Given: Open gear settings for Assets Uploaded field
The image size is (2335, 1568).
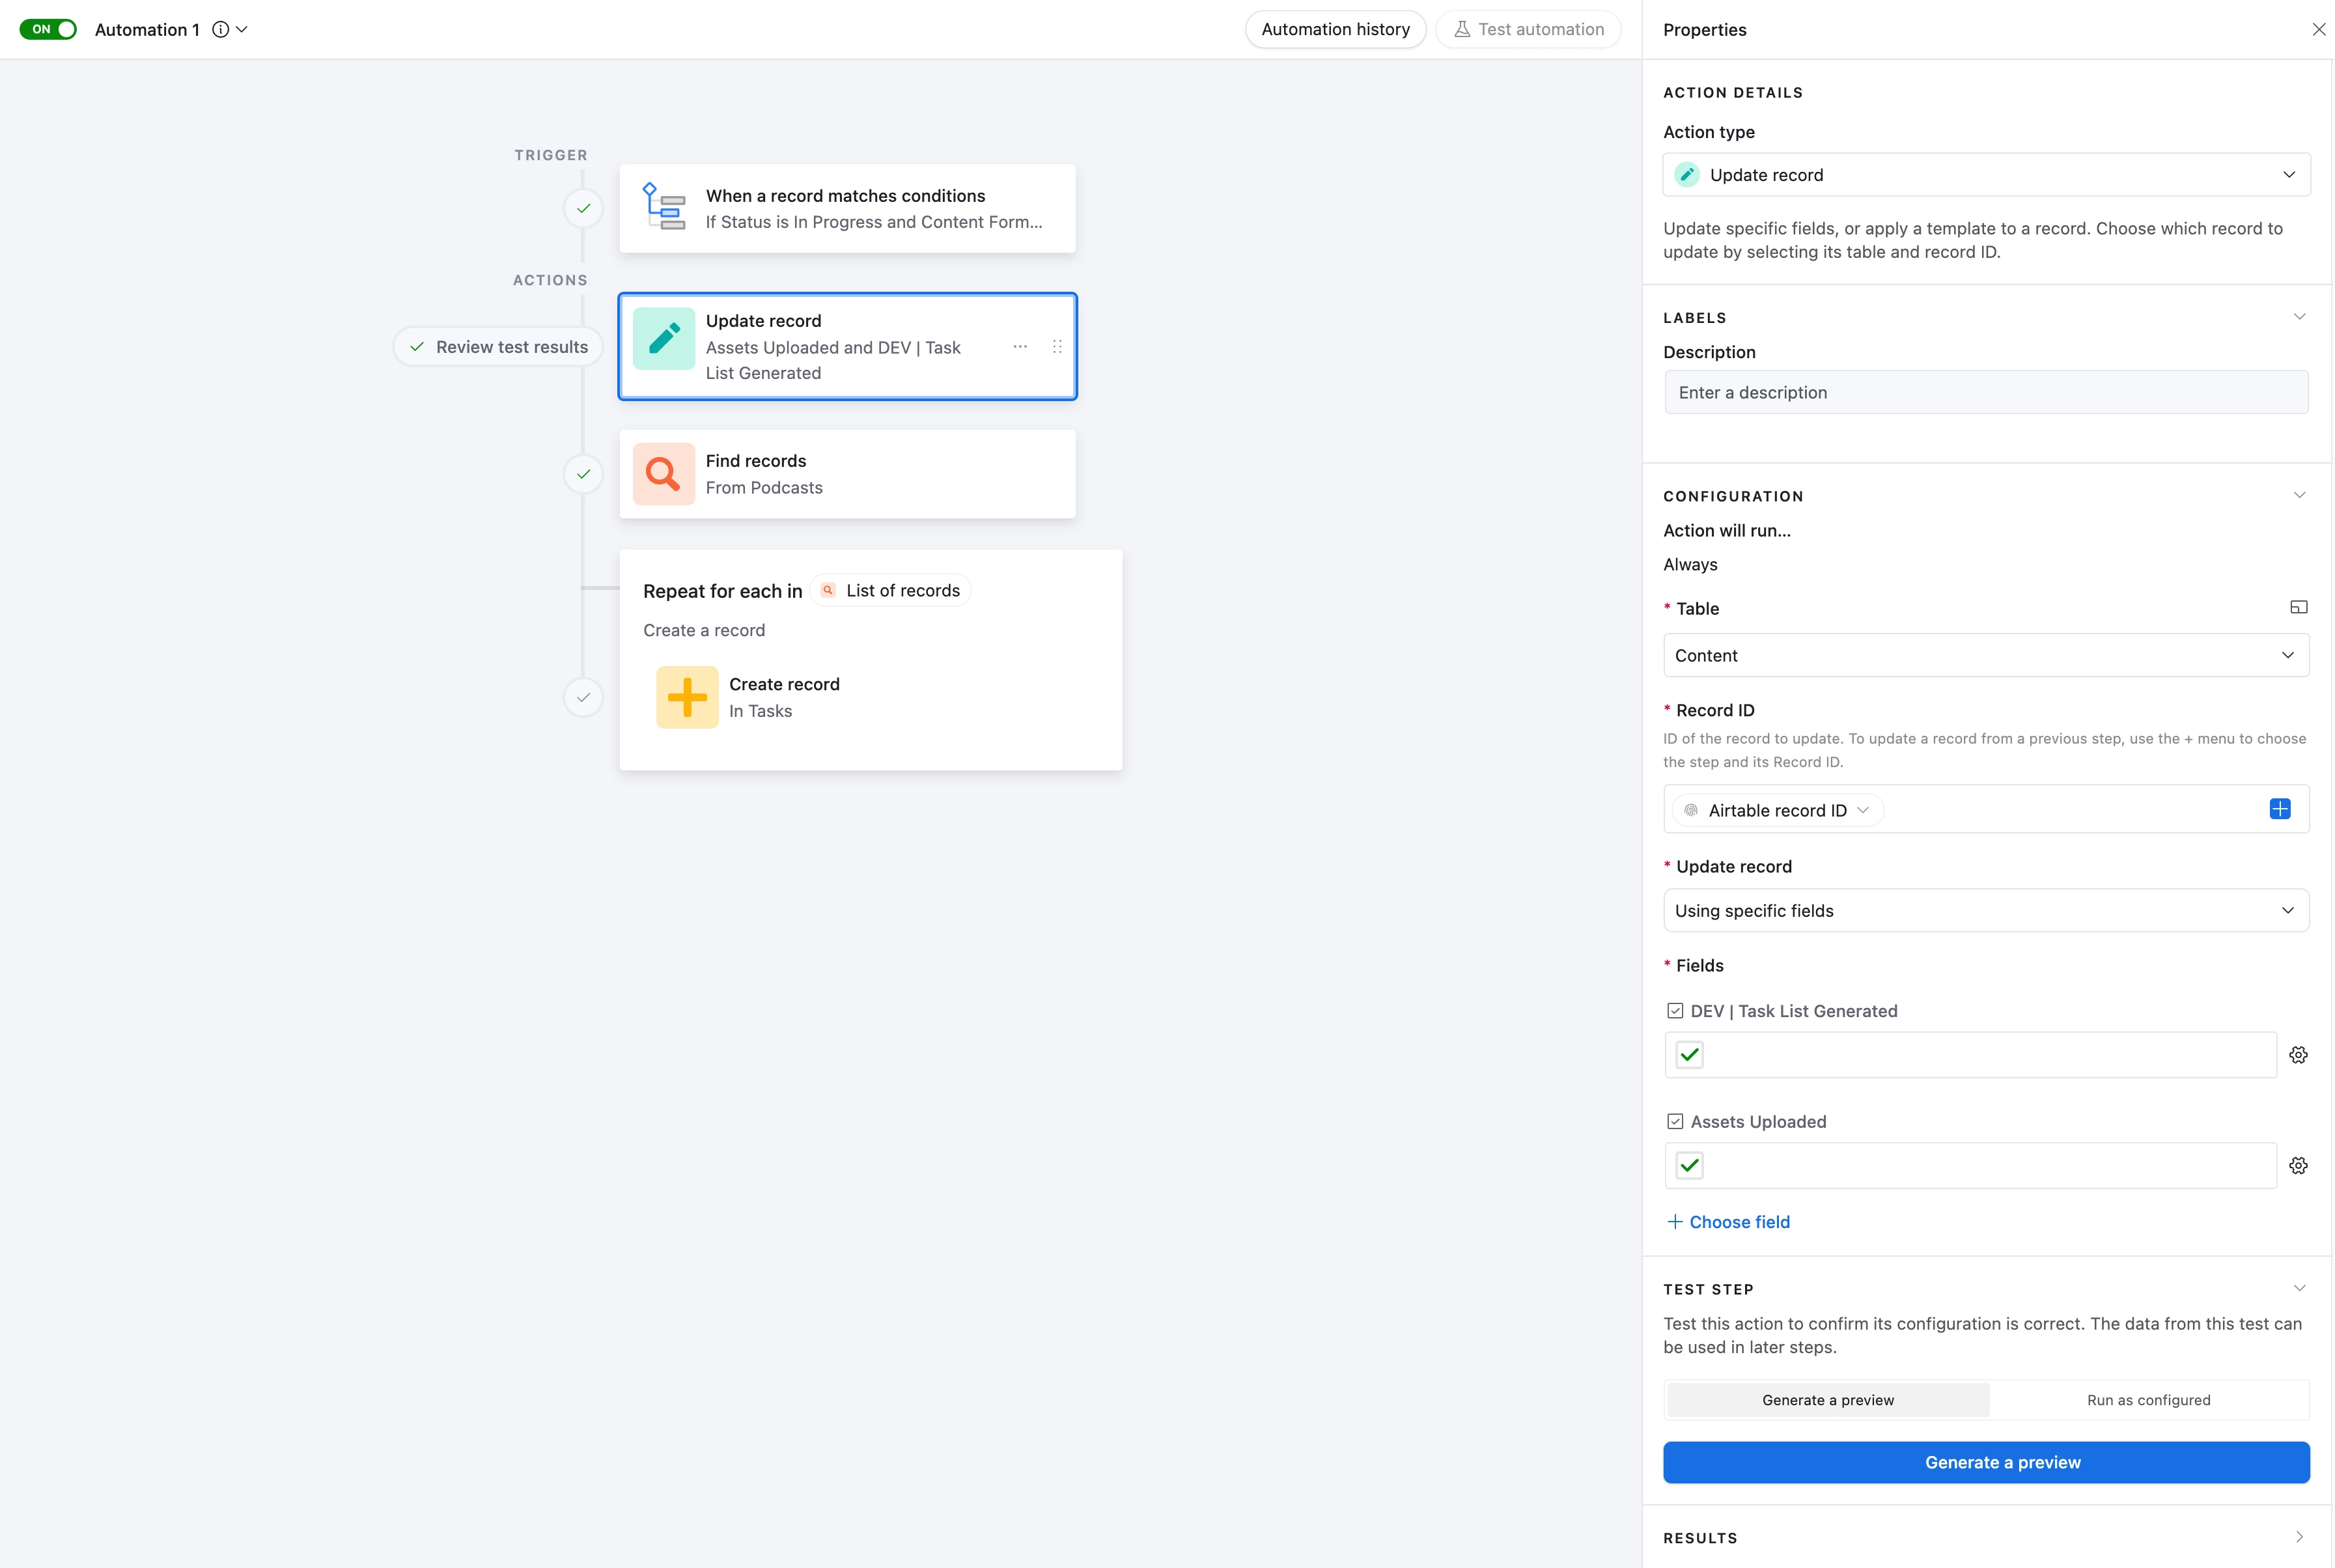Looking at the screenshot, I should point(2298,1166).
